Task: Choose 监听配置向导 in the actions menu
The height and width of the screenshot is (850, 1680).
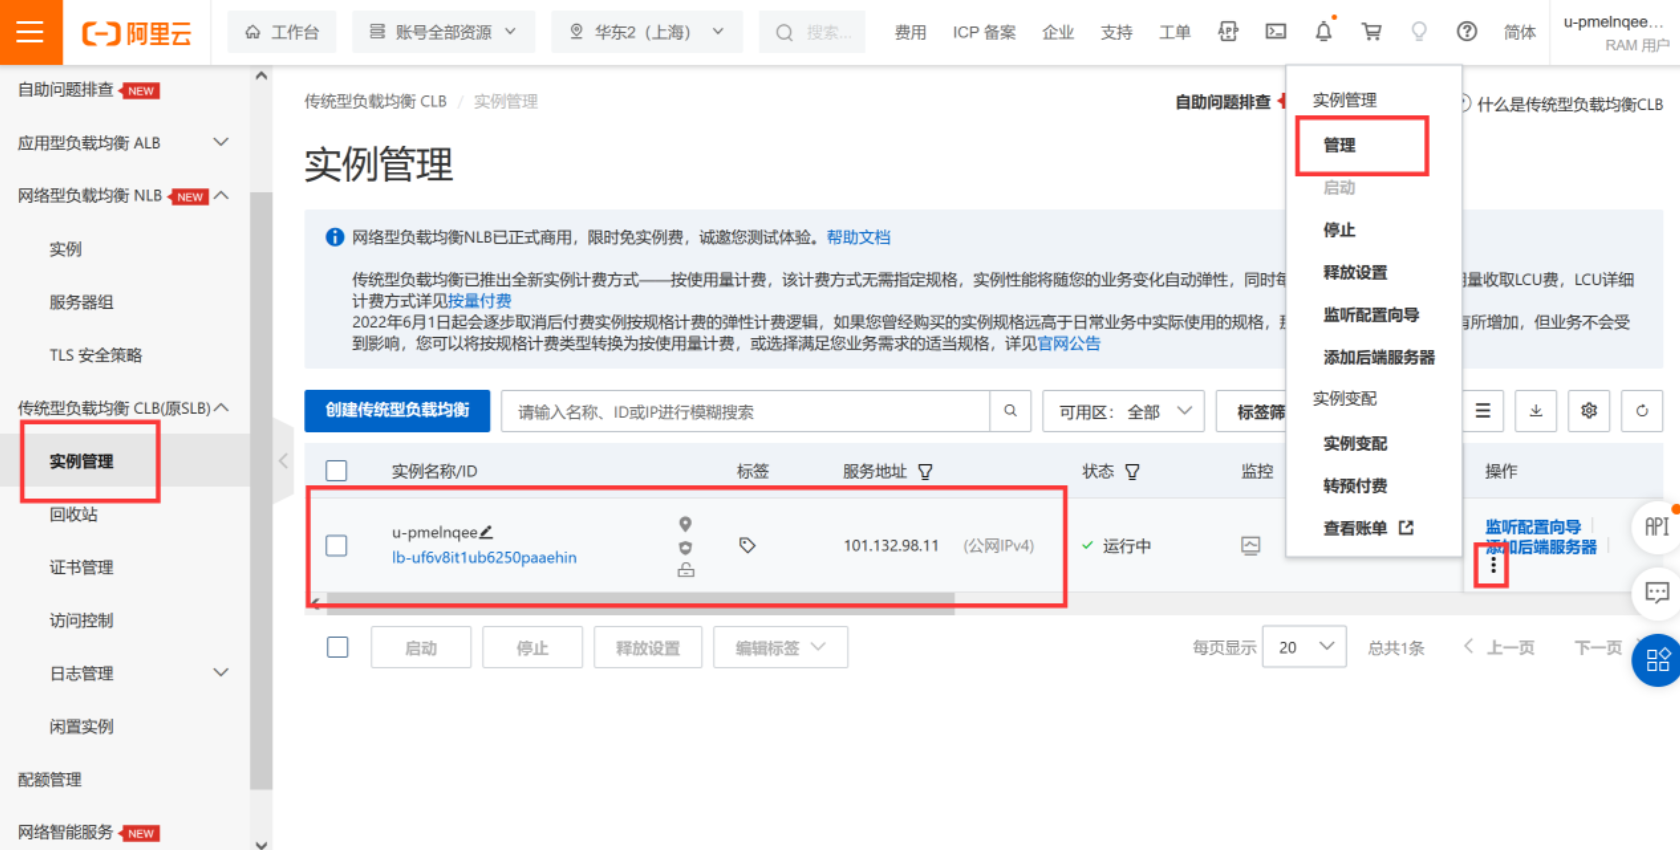Action: point(1371,315)
